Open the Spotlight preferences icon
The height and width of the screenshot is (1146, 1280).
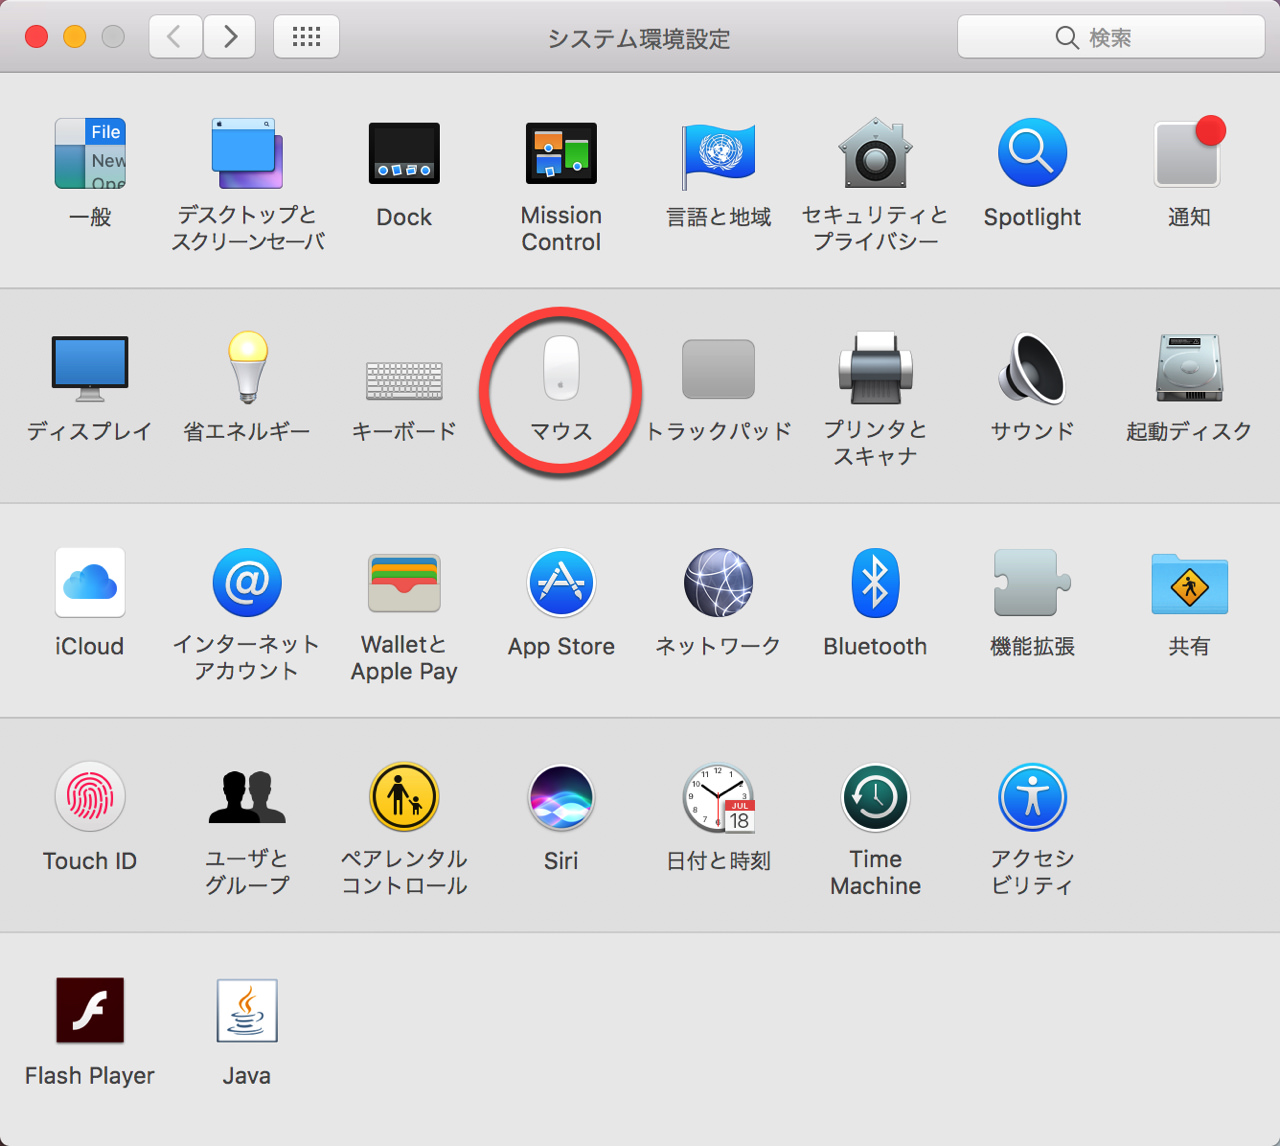tap(1032, 153)
